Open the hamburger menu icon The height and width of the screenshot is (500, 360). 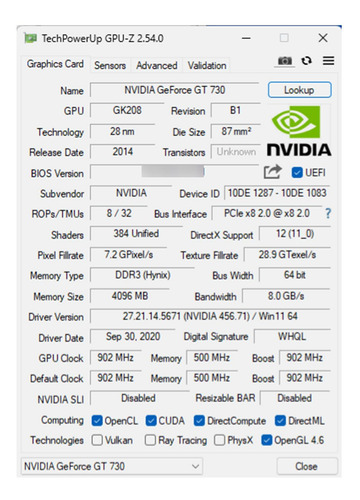[x=328, y=61]
